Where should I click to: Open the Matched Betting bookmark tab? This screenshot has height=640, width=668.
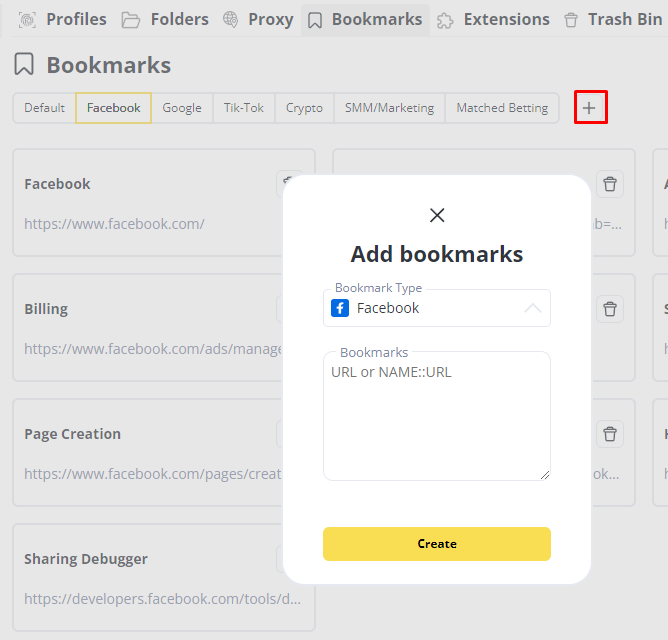click(502, 108)
